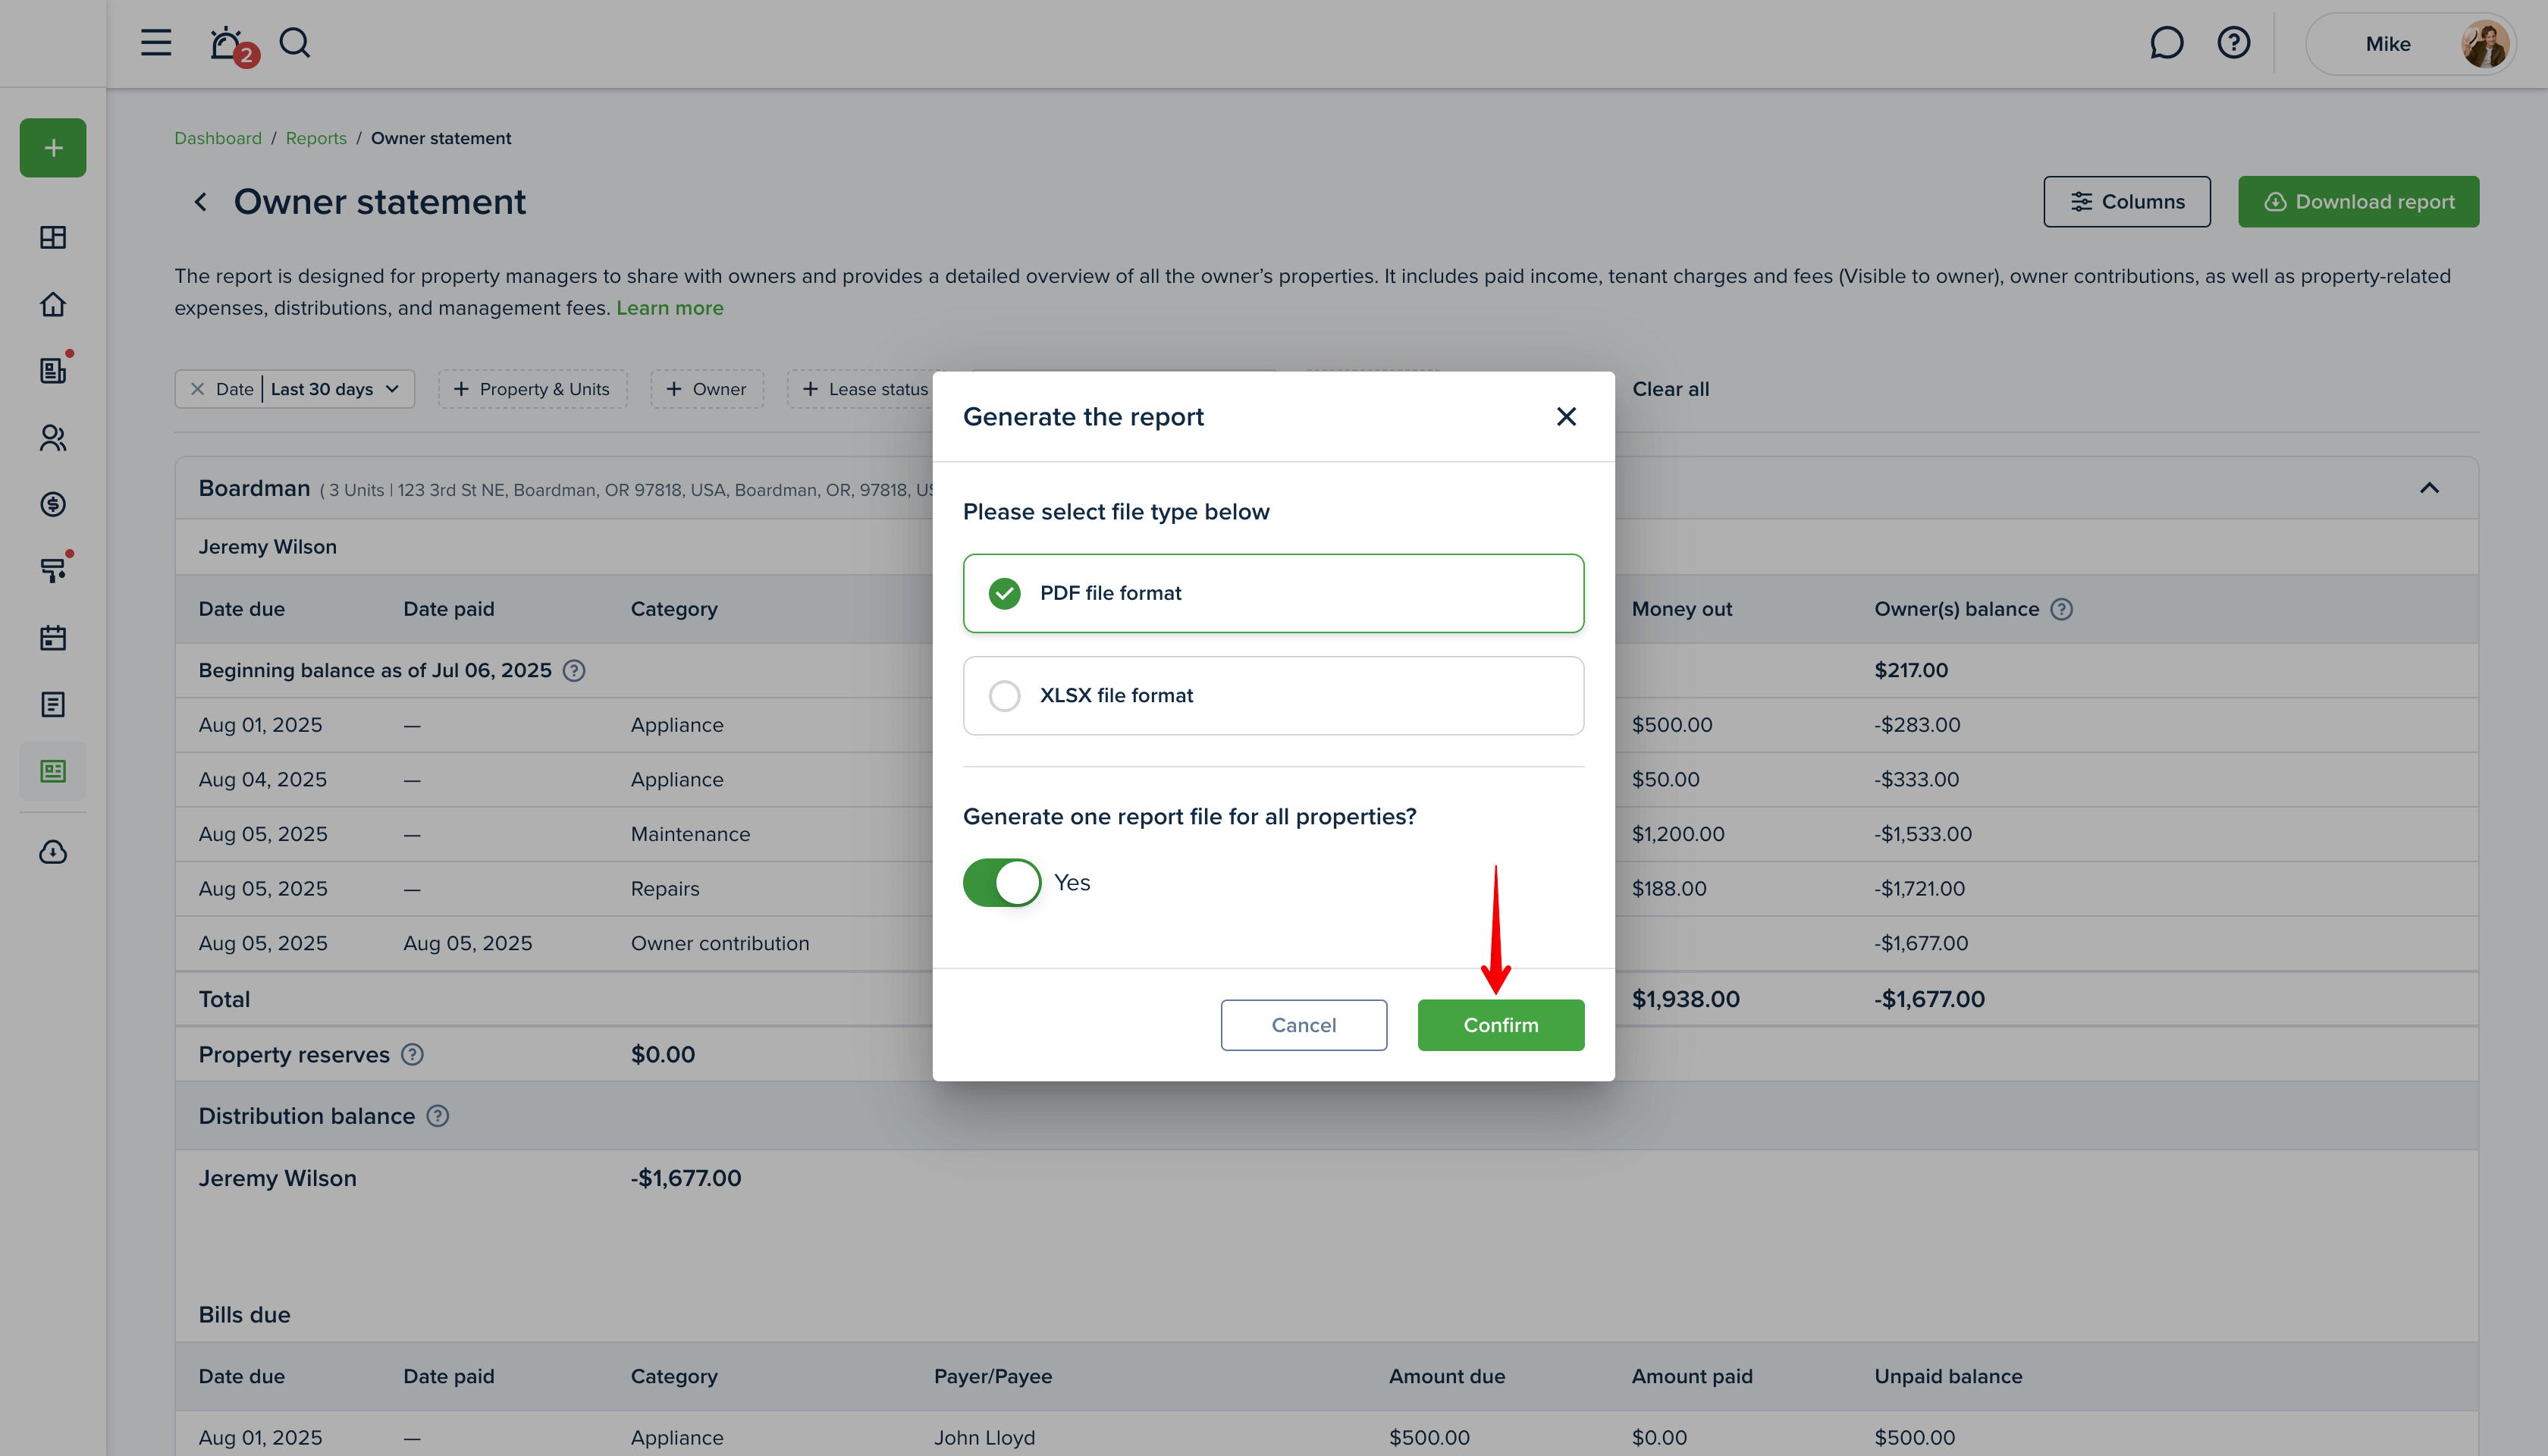The image size is (2548, 1456).
Task: Click the Category column header in the statement table
Action: 674,609
